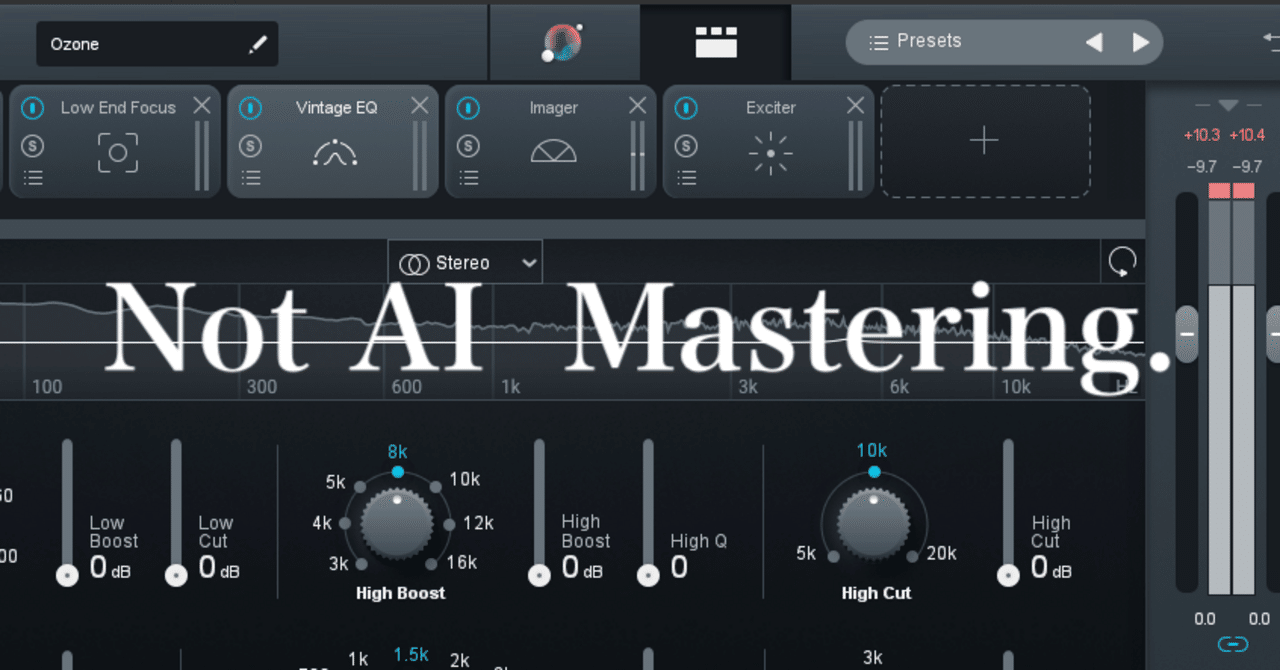
Task: Adjust the High Cut knob set to 10k
Action: [875, 525]
